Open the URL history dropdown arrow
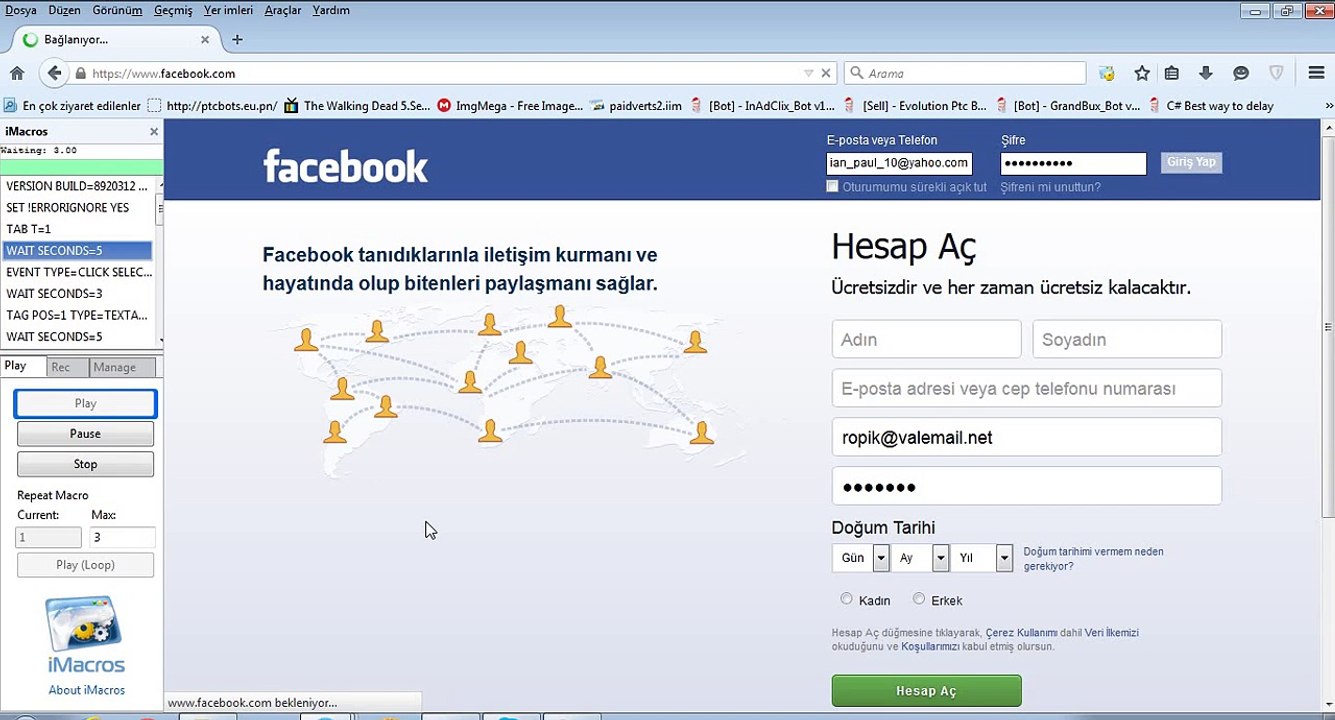1335x720 pixels. 808,73
